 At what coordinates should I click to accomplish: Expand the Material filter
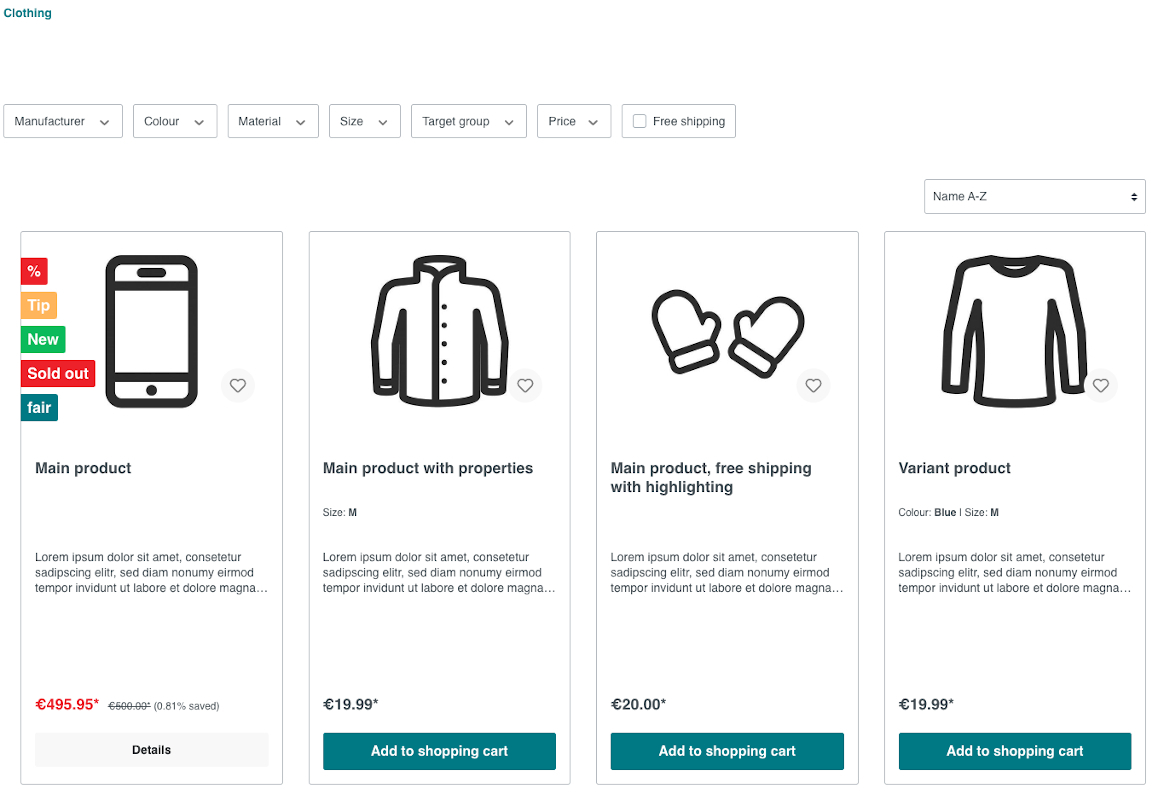[273, 121]
